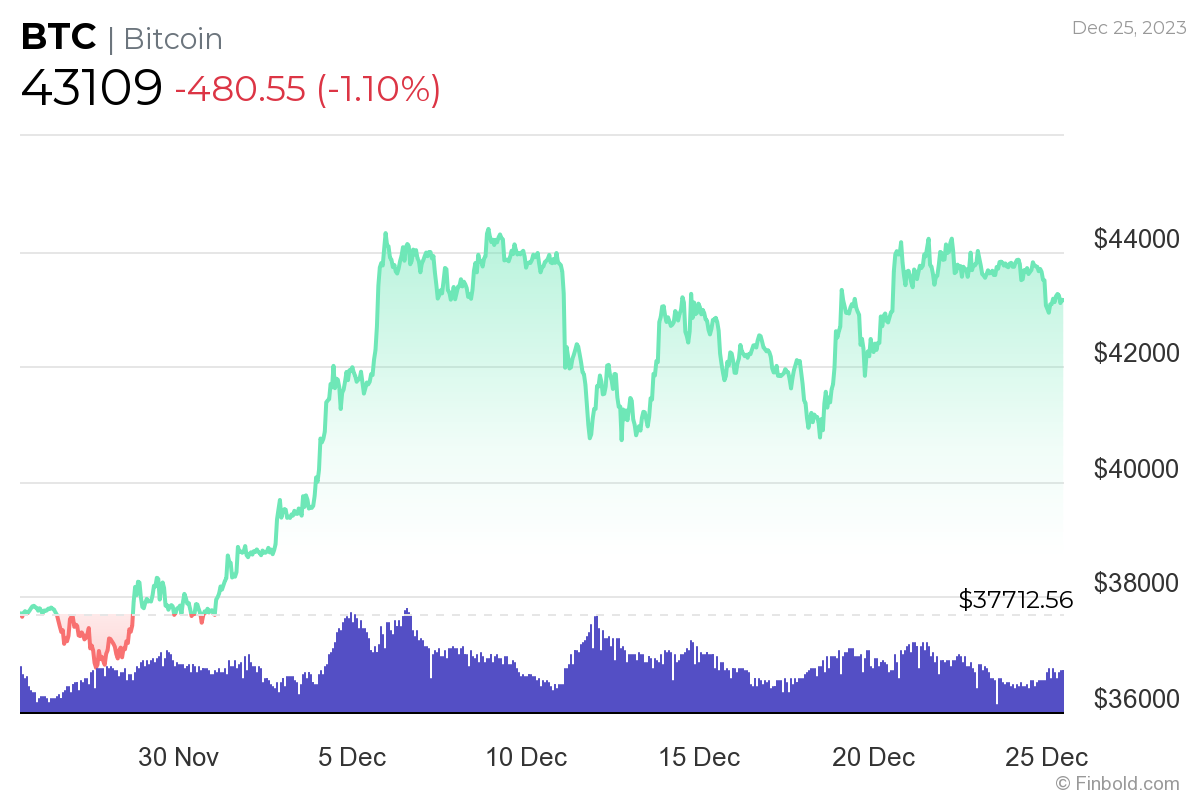Screen dimensions: 1200x800
Task: Click the -480.55 (-1.10%) price change
Action: click(x=308, y=90)
